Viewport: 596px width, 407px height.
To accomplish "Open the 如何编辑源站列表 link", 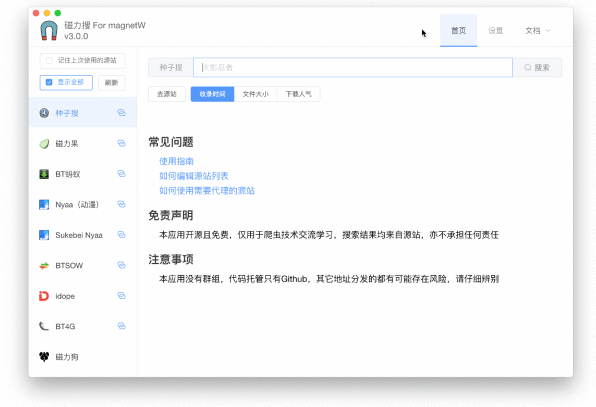I will pos(194,176).
